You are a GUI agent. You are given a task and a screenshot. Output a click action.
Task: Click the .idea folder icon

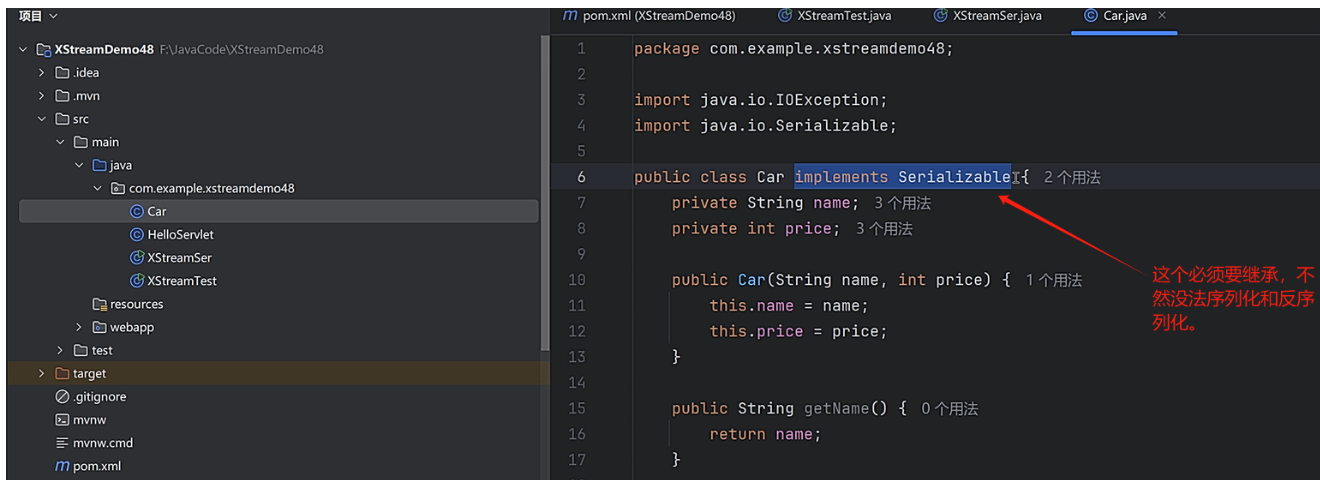[x=62, y=72]
